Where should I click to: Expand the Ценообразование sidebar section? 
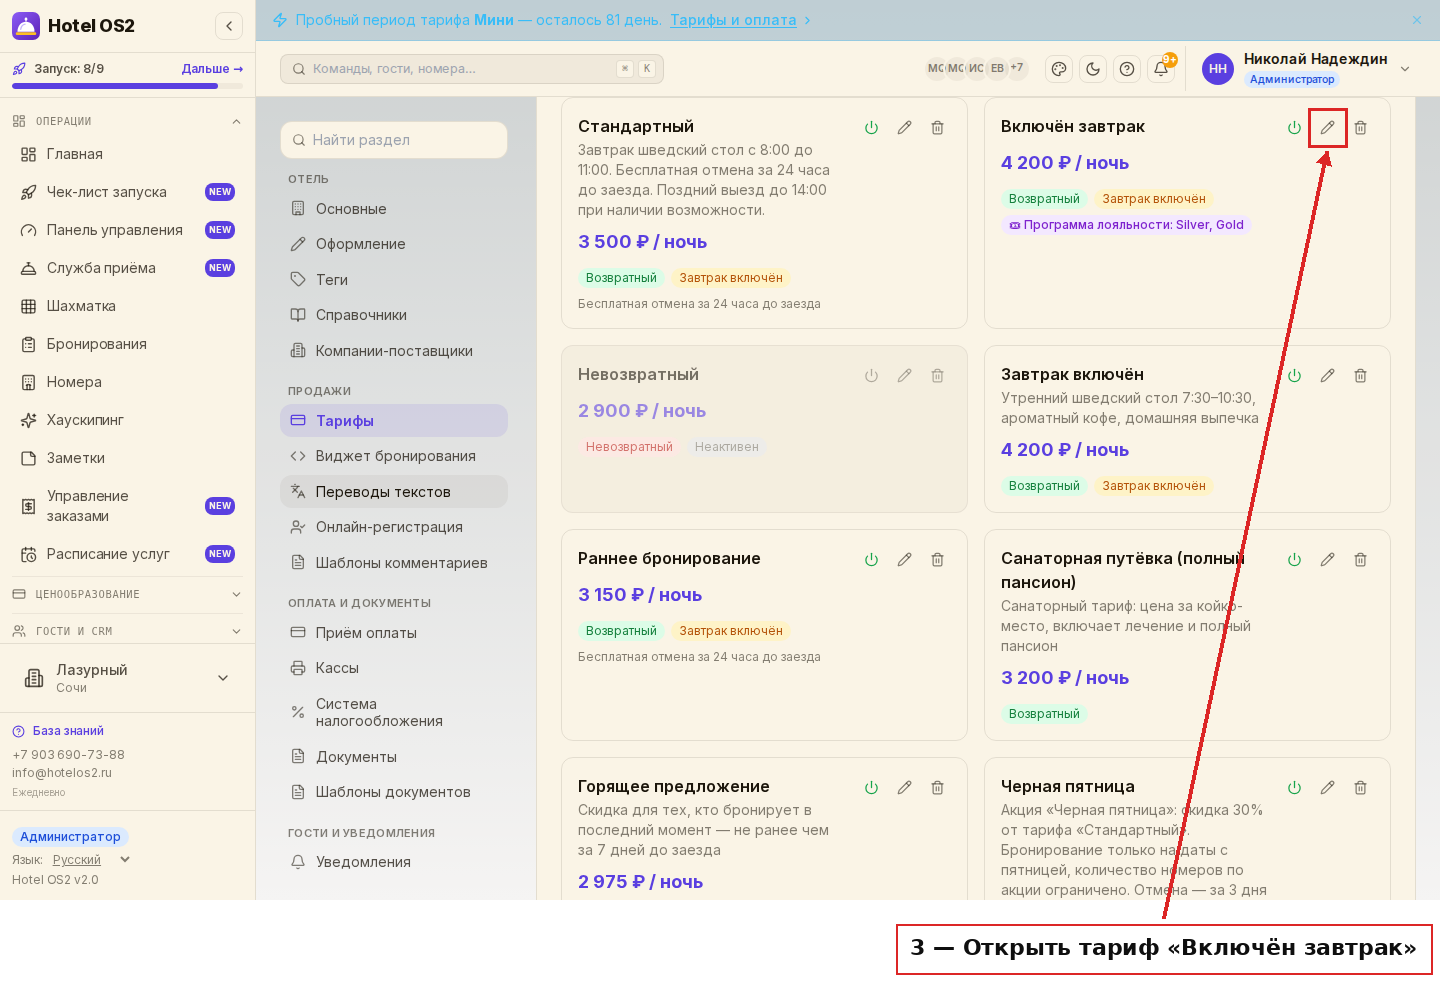[127, 594]
